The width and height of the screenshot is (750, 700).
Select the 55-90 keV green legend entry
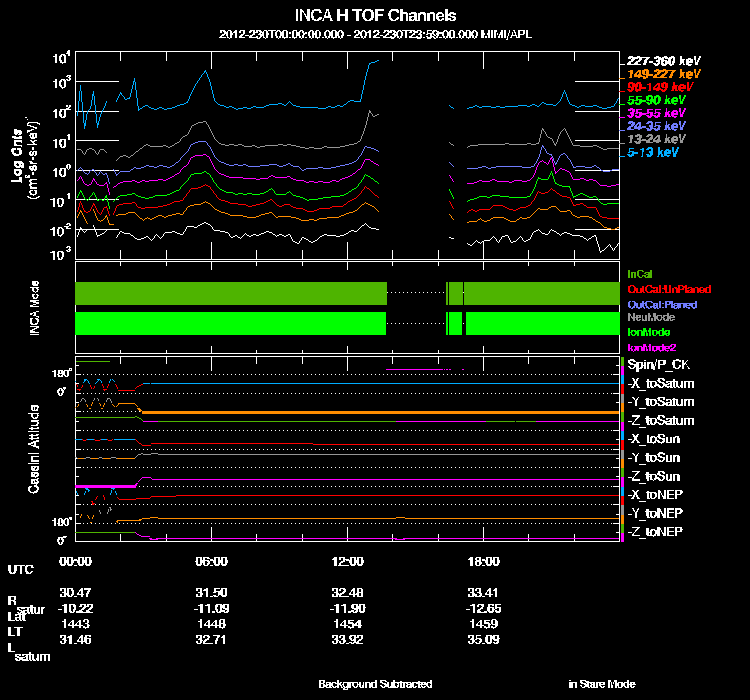pos(656,100)
